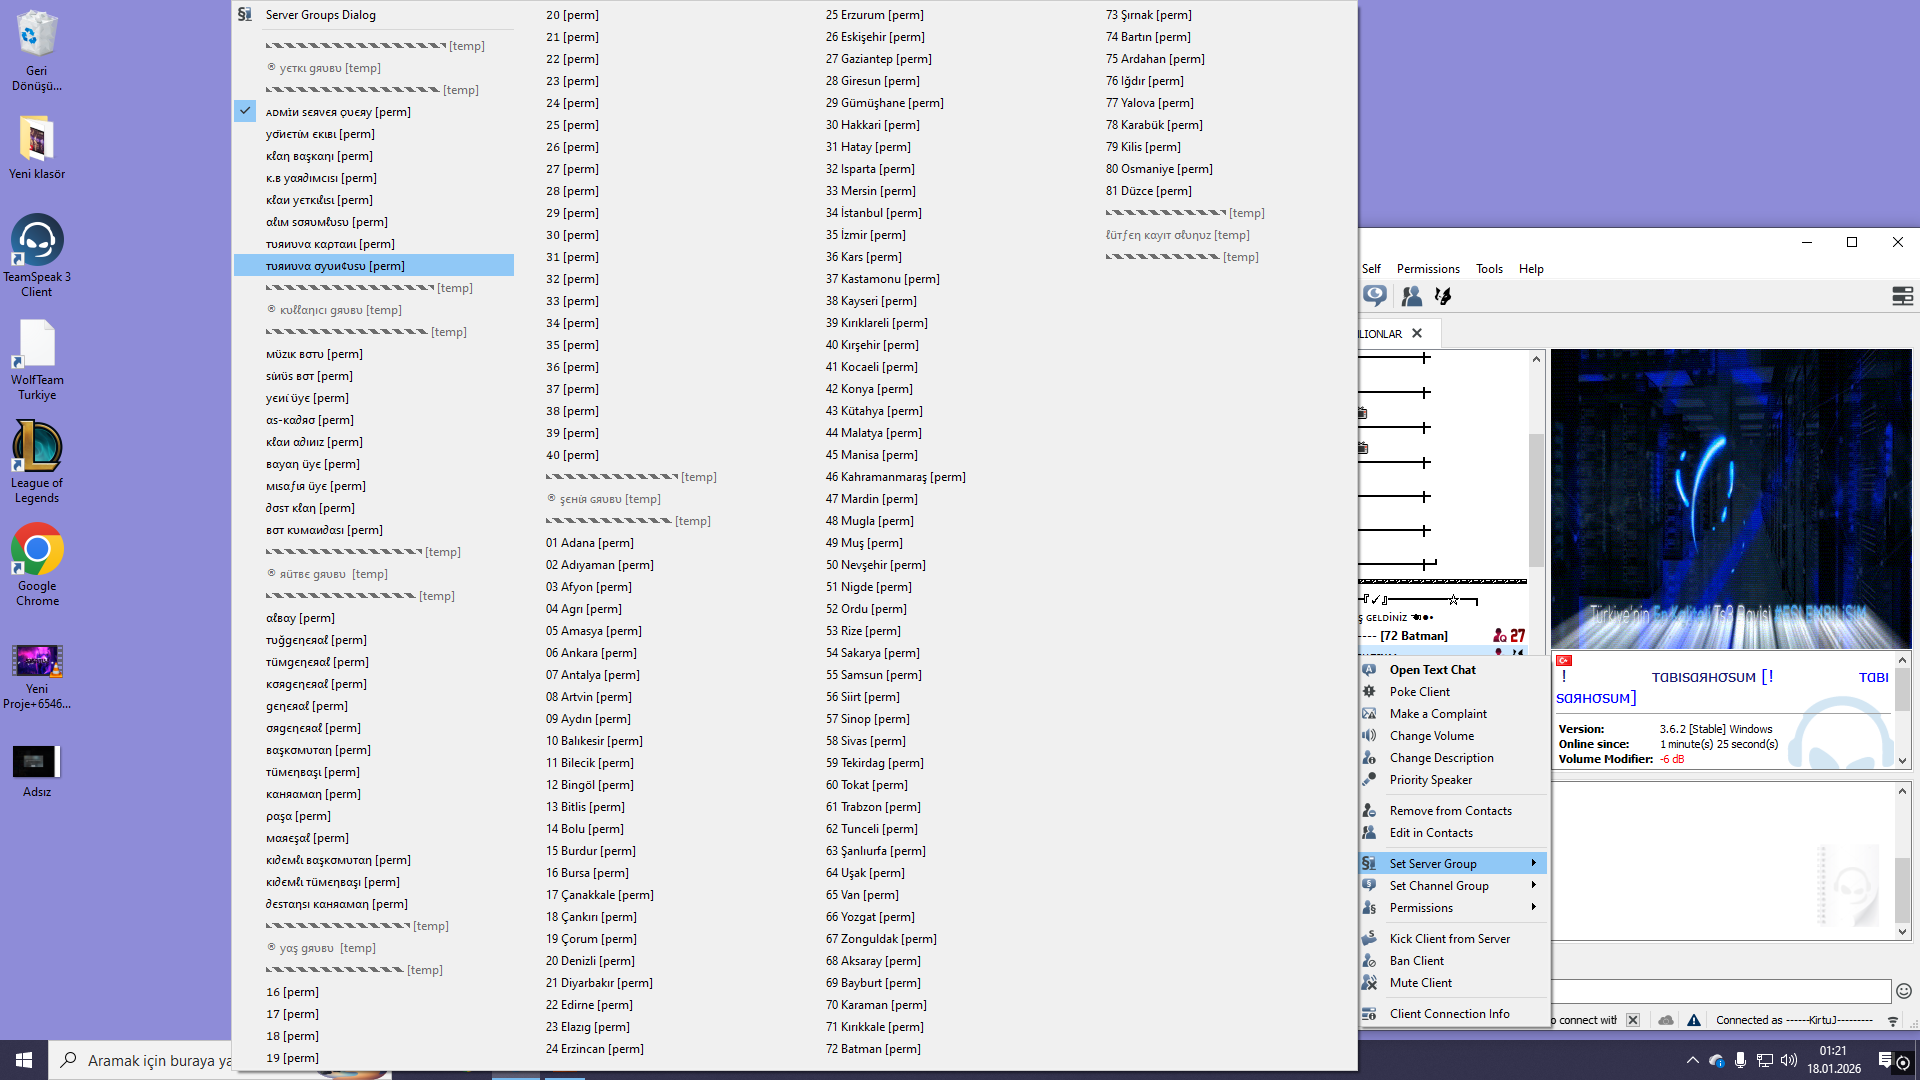
Task: Open the Geri Dönüşüm recycle bin icon
Action: point(37,51)
